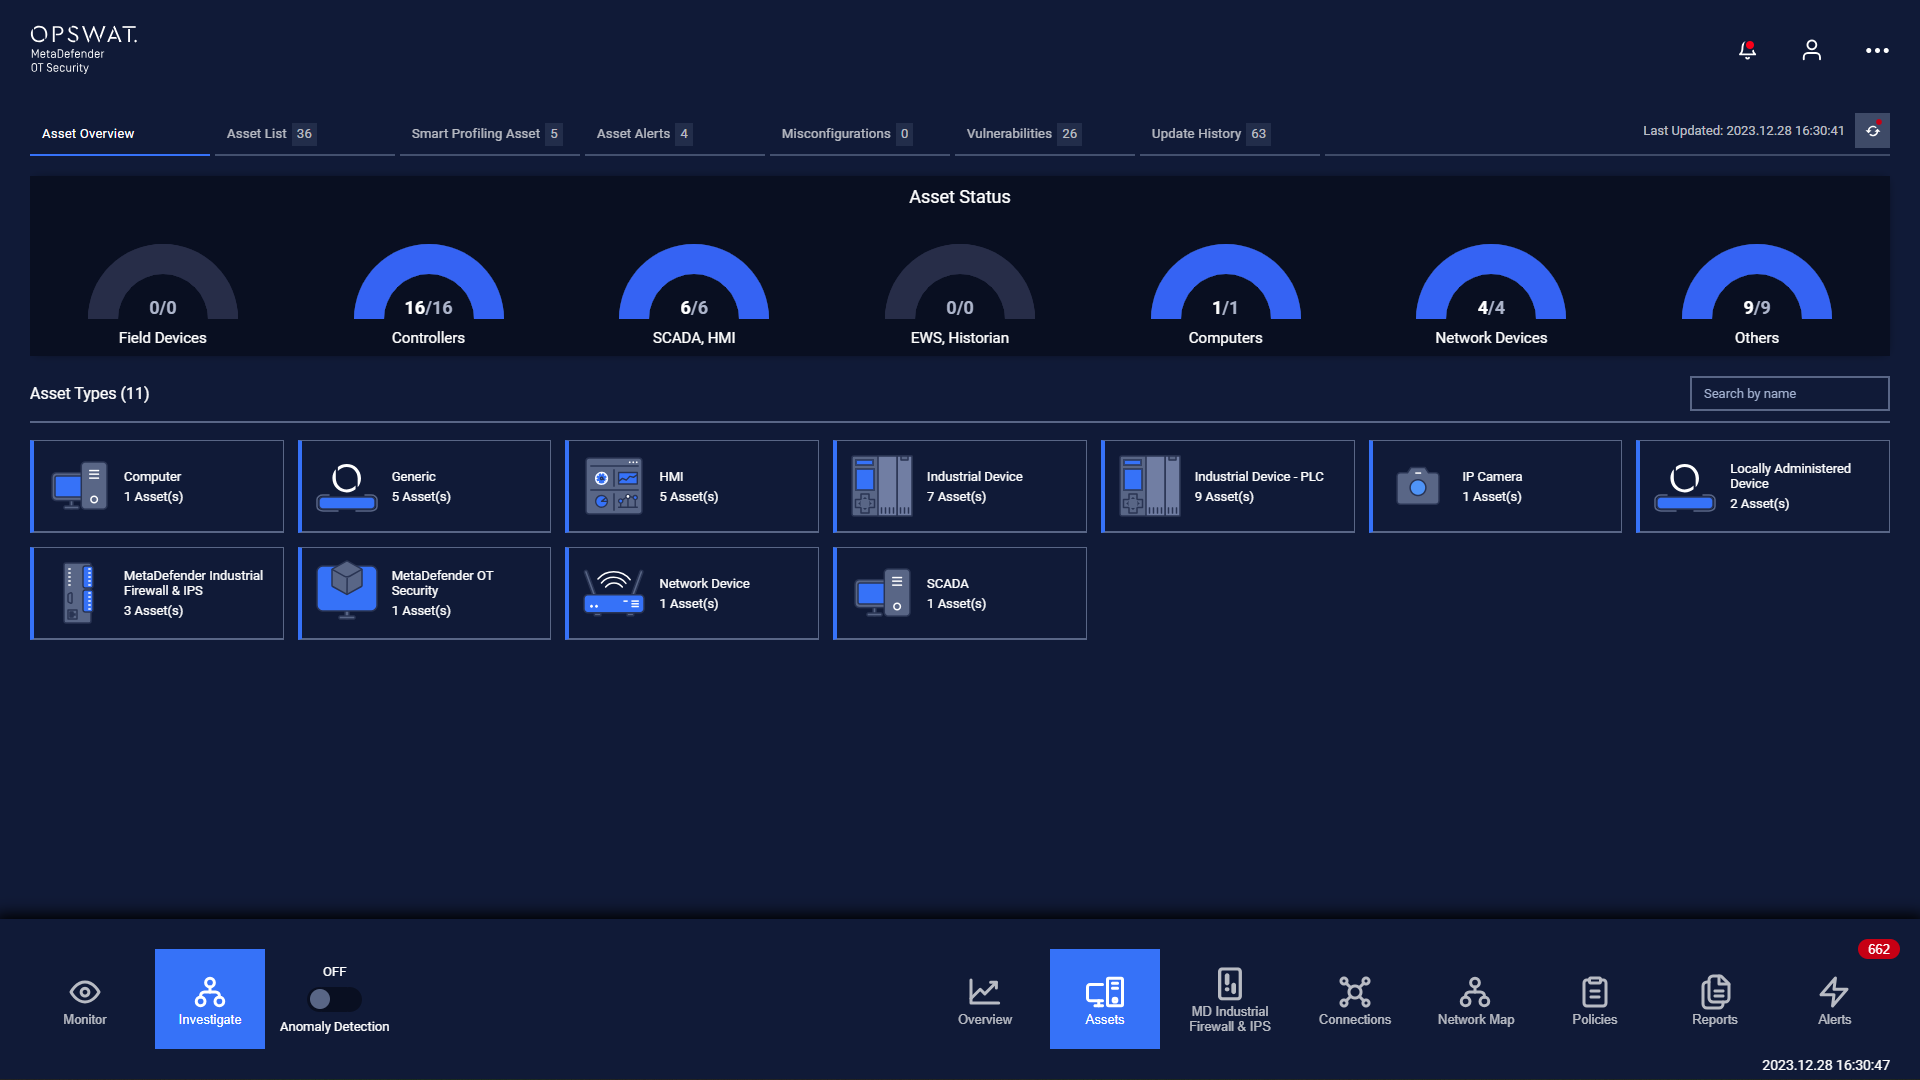Click the '5 Asset(s)' text under HMI
The image size is (1920, 1080).
pyautogui.click(x=688, y=497)
